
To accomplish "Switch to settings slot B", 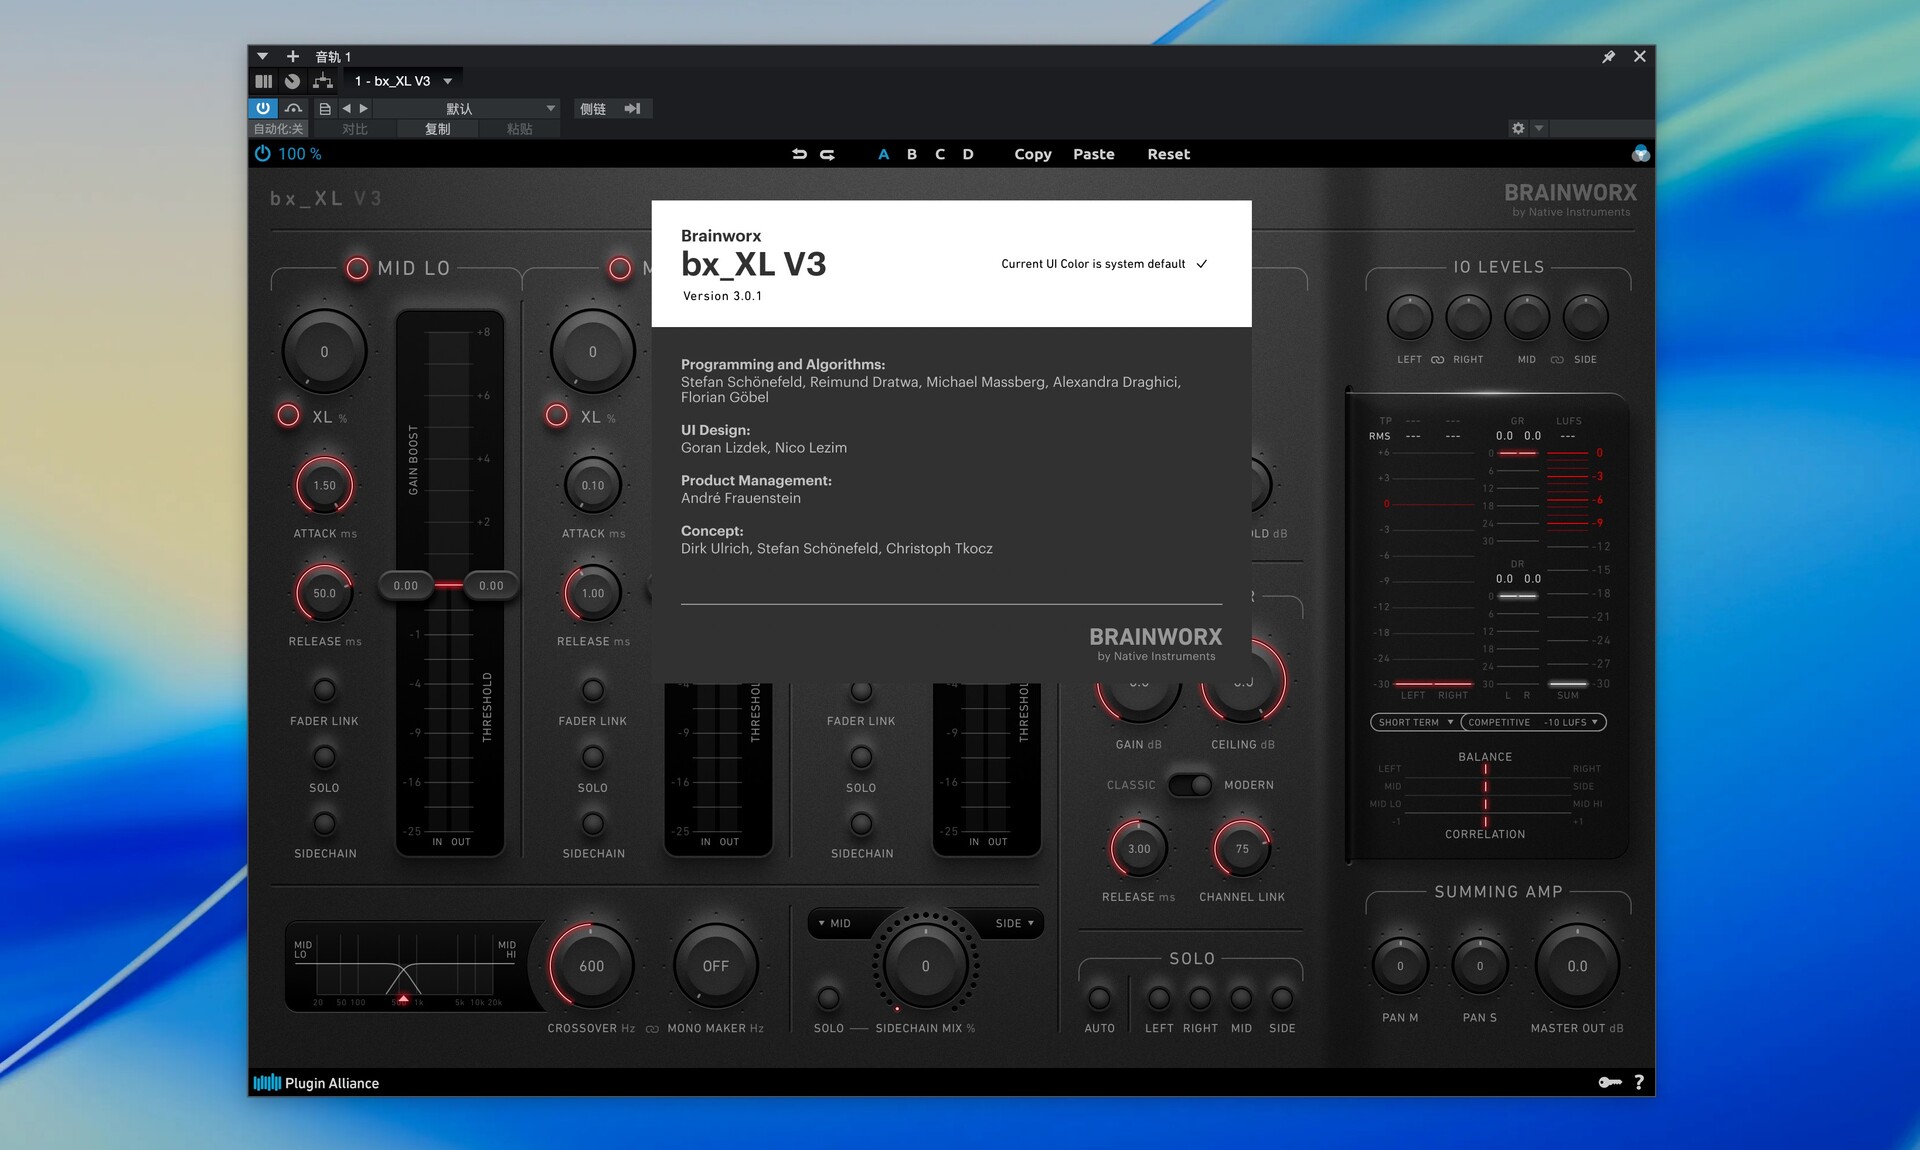I will 912,154.
